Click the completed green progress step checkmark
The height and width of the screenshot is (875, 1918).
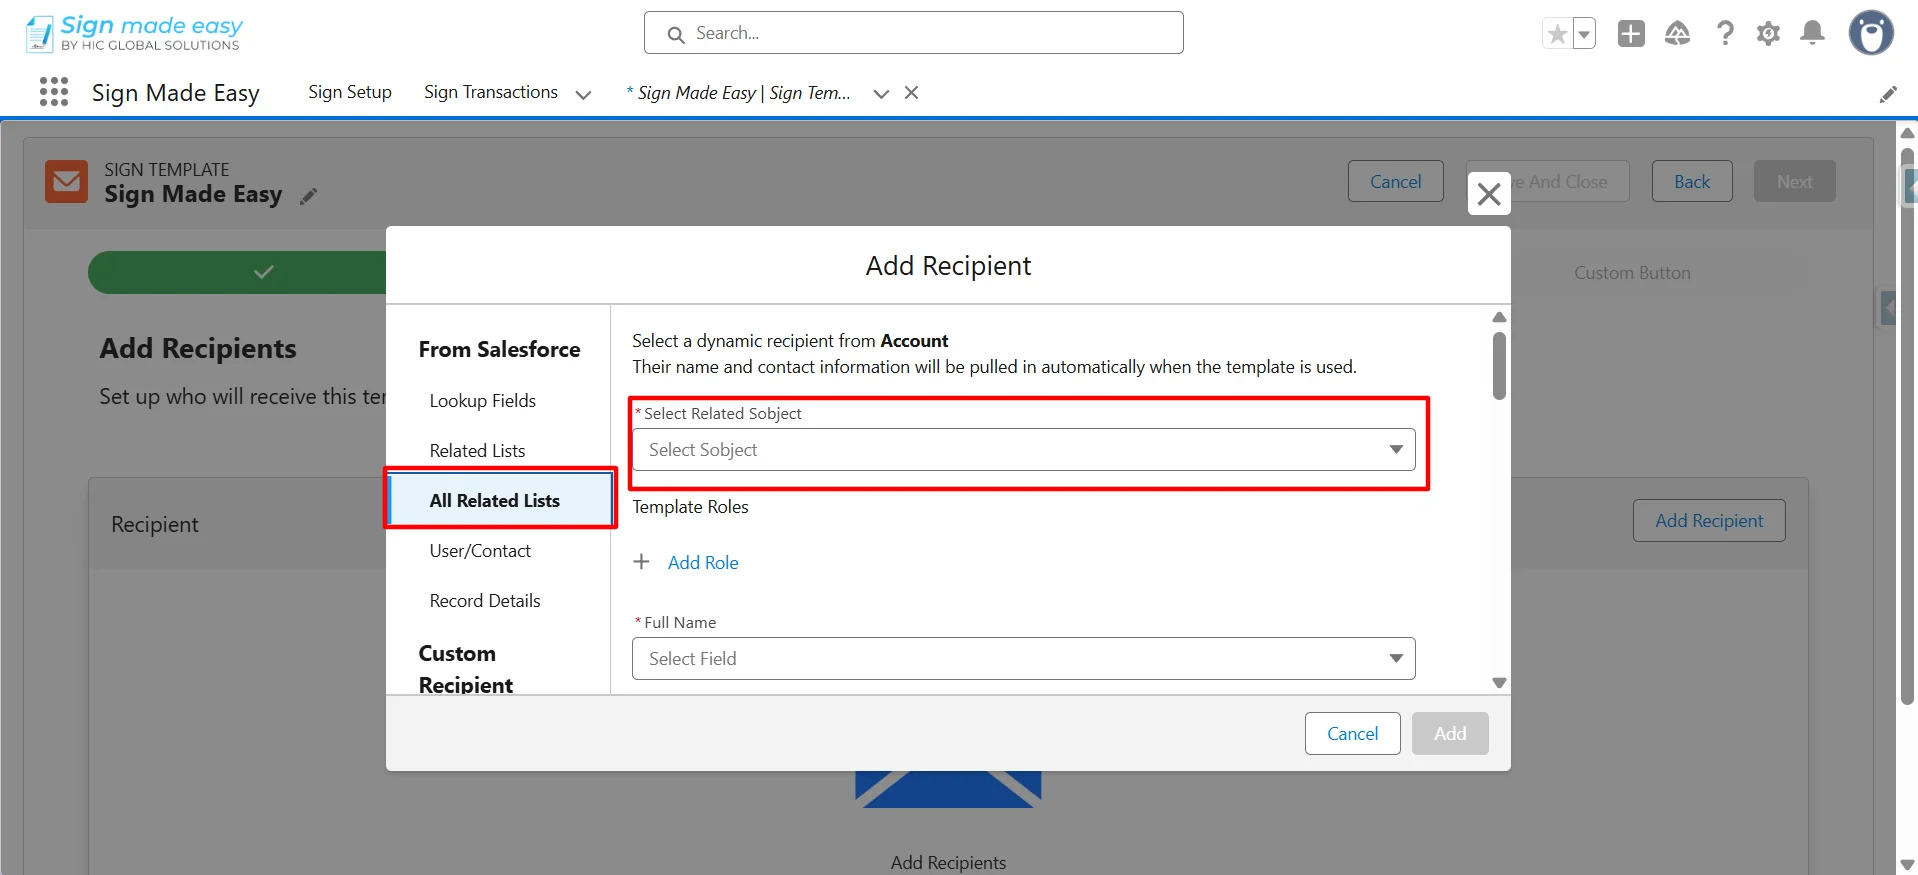264,272
